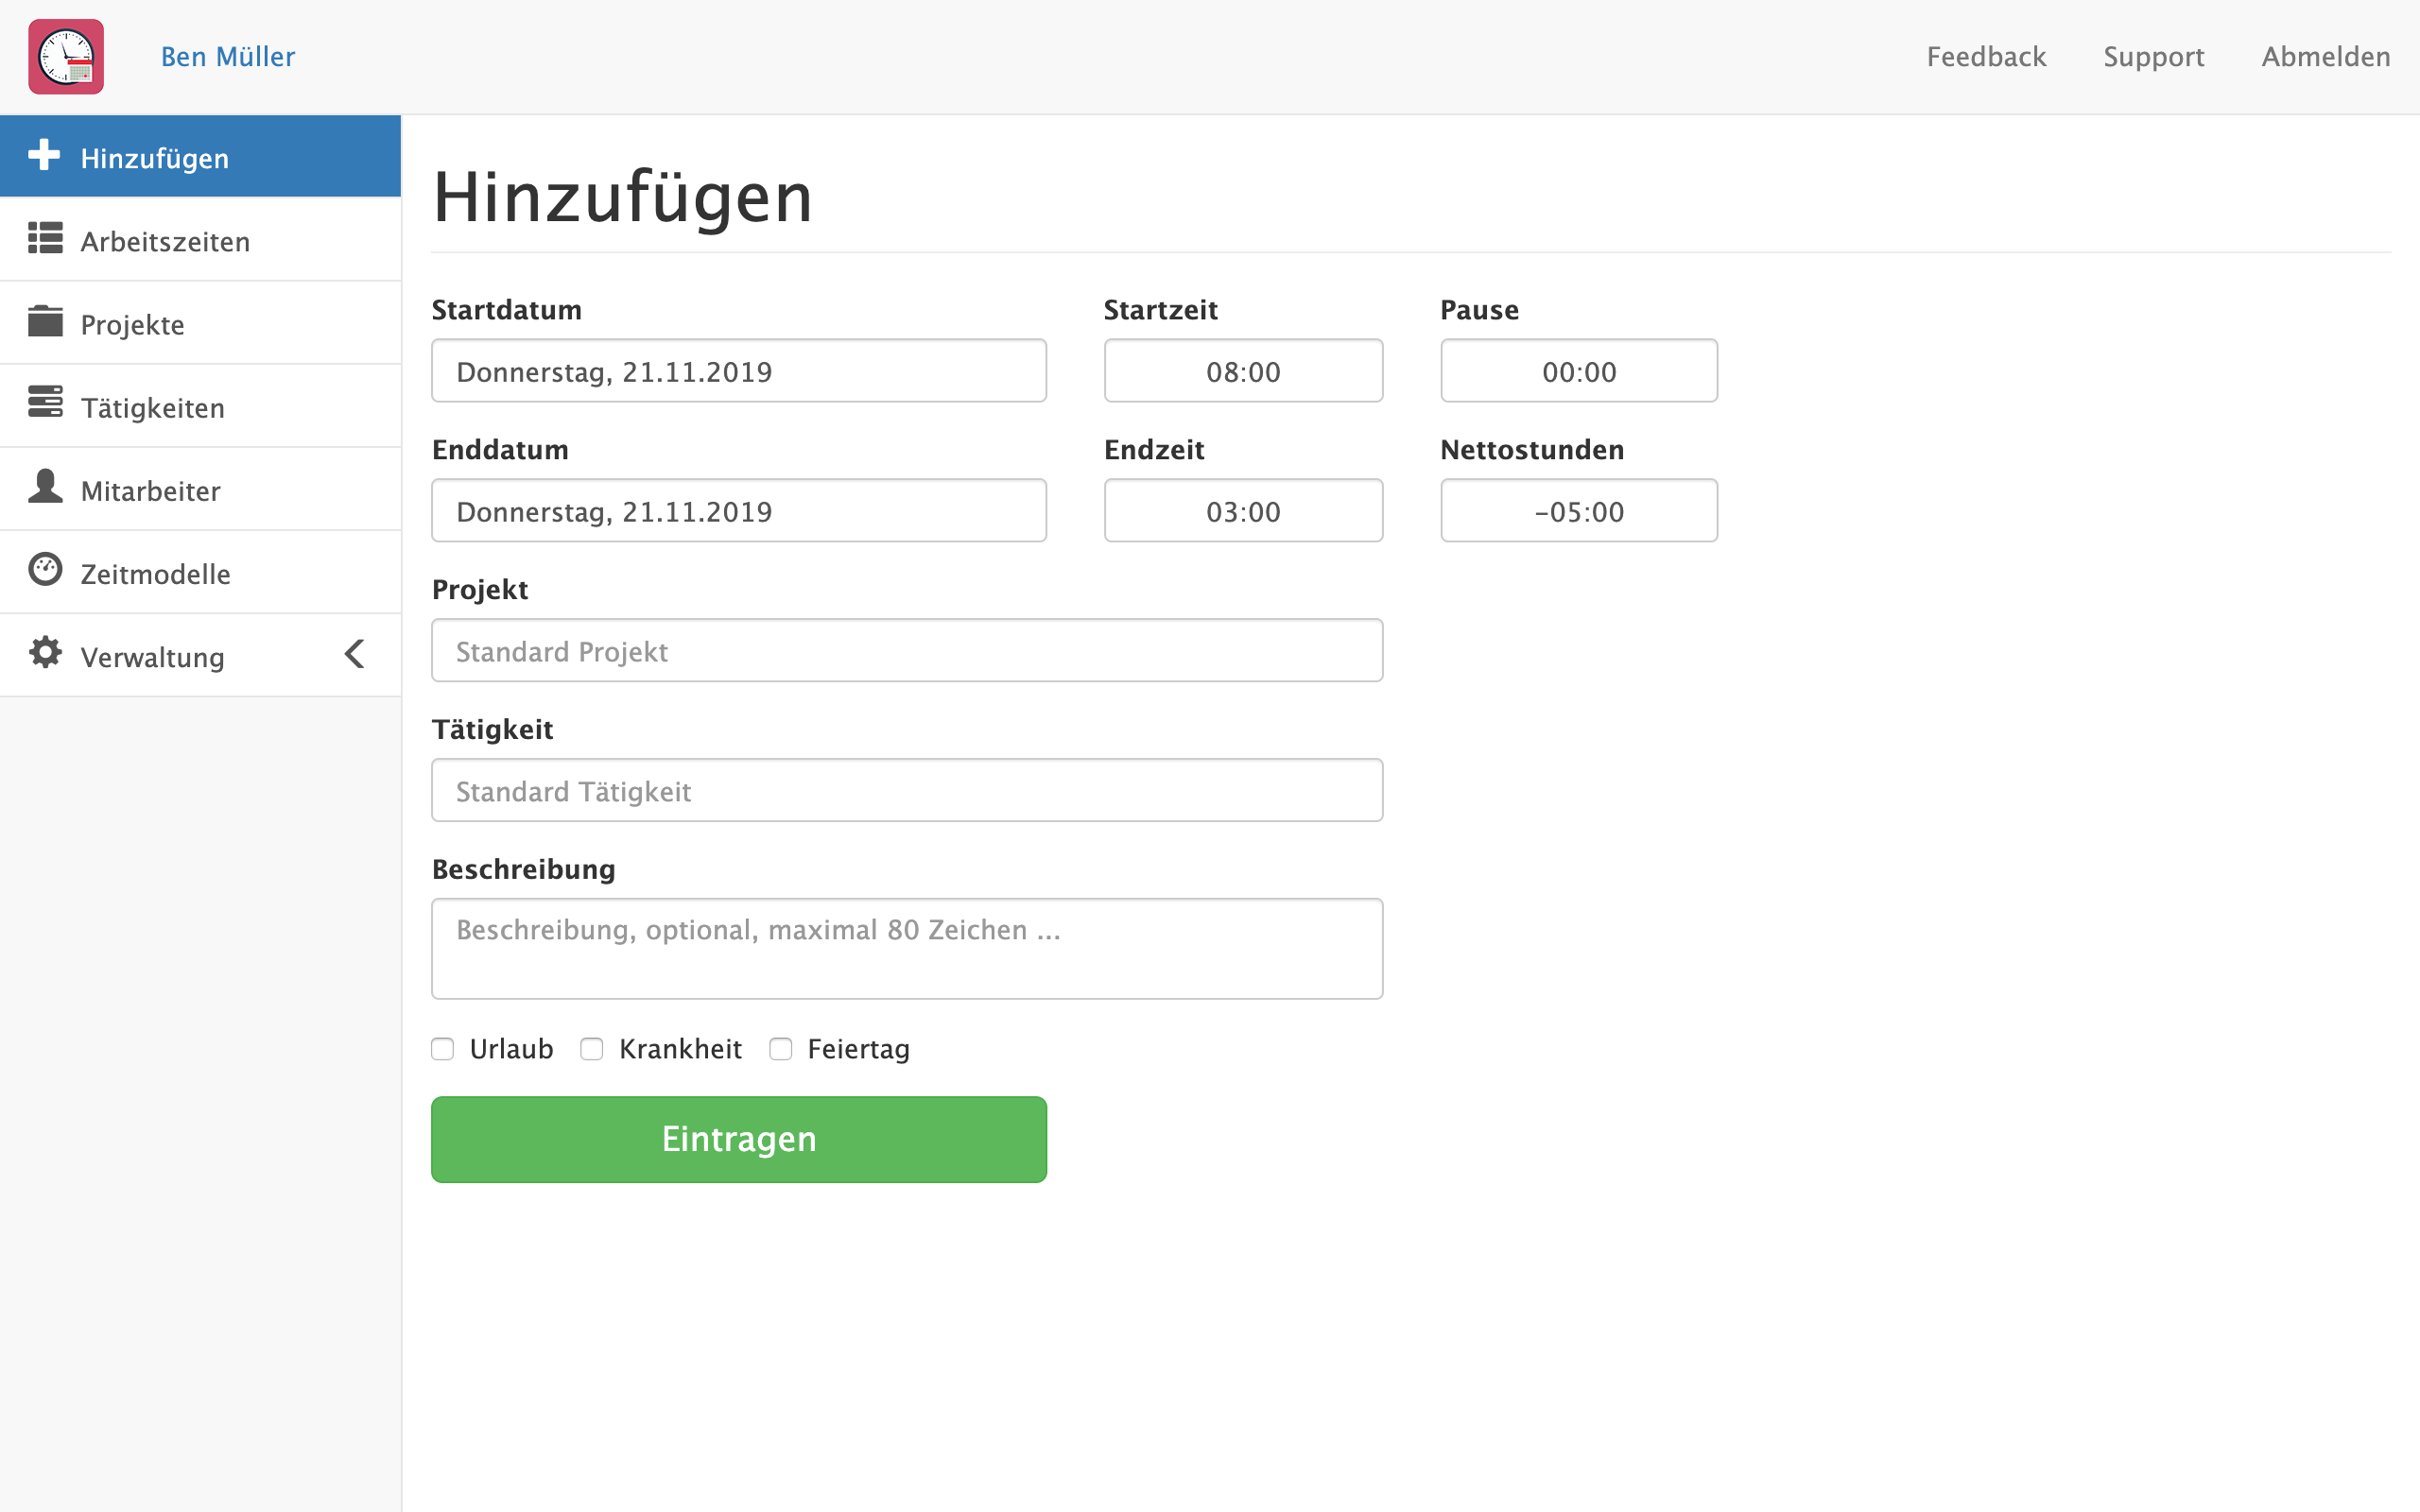Click the gear icon beside Verwaltung
This screenshot has width=2420, height=1512.
tap(45, 653)
